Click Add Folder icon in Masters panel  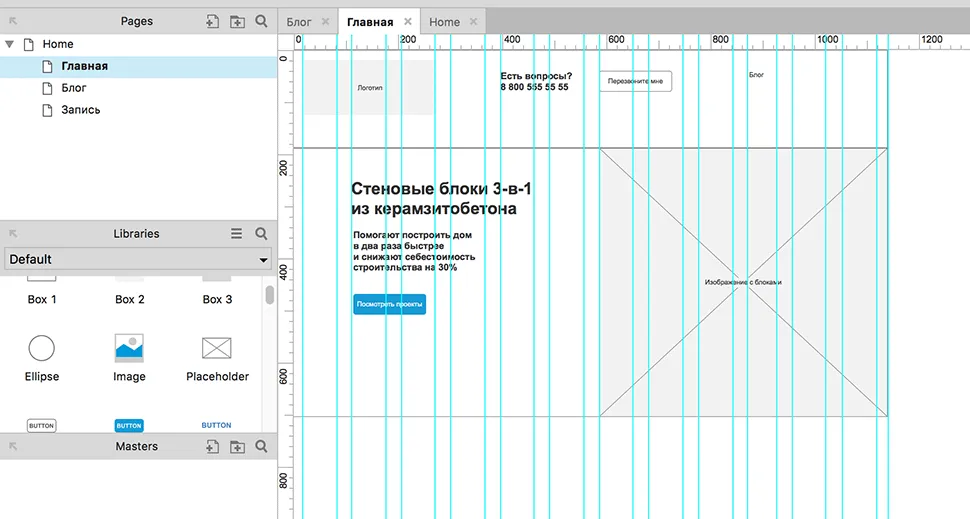click(237, 446)
